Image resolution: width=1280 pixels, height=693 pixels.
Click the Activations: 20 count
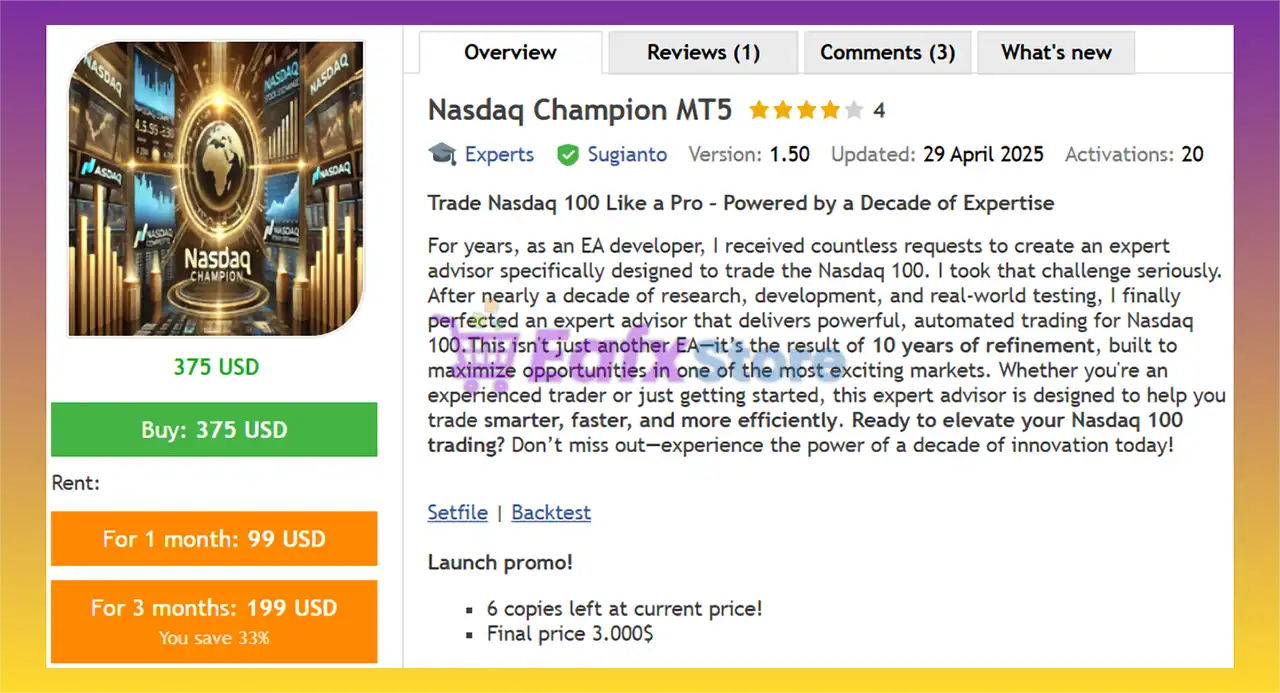(x=1134, y=155)
